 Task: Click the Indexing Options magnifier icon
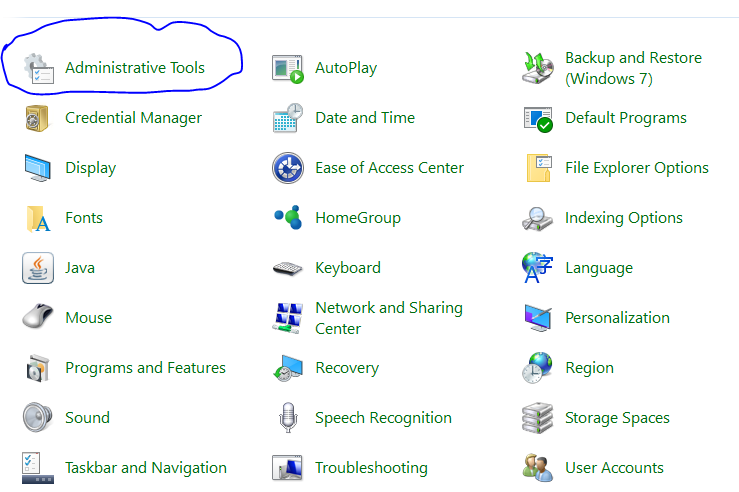(537, 219)
